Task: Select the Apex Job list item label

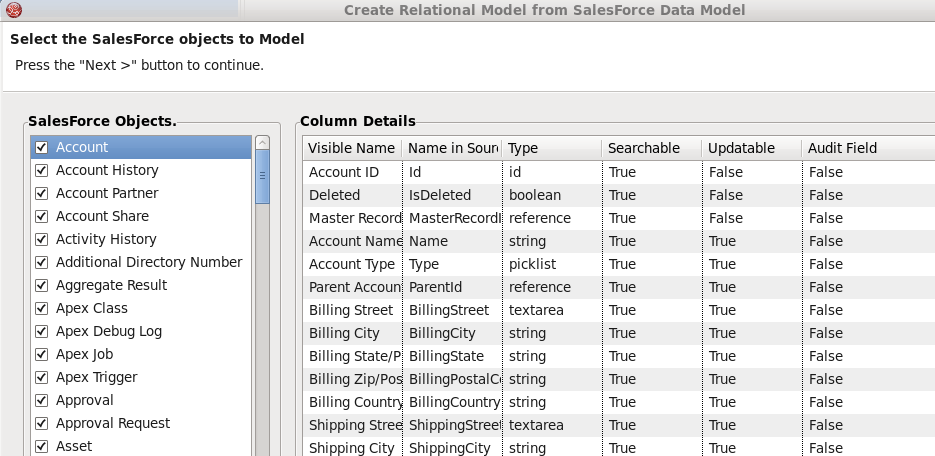Action: 85,354
